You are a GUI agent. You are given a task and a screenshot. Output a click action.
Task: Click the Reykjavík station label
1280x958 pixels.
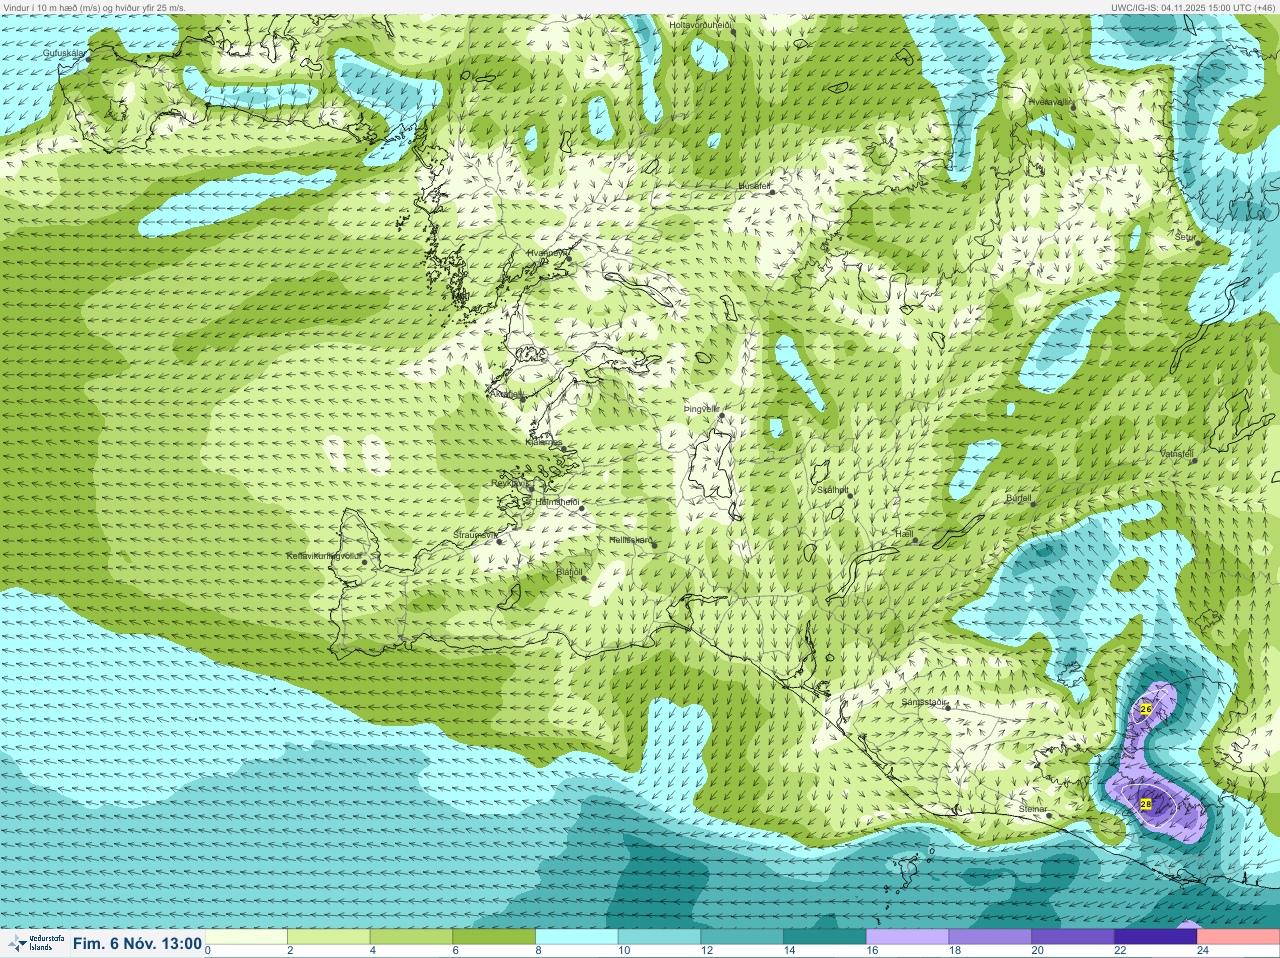[x=511, y=483]
